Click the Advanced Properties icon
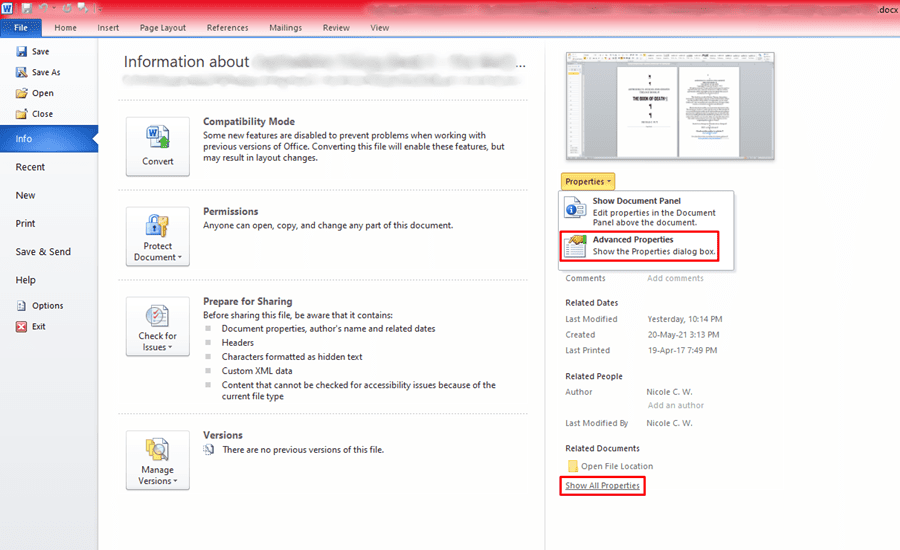The height and width of the screenshot is (550, 900). pos(575,246)
